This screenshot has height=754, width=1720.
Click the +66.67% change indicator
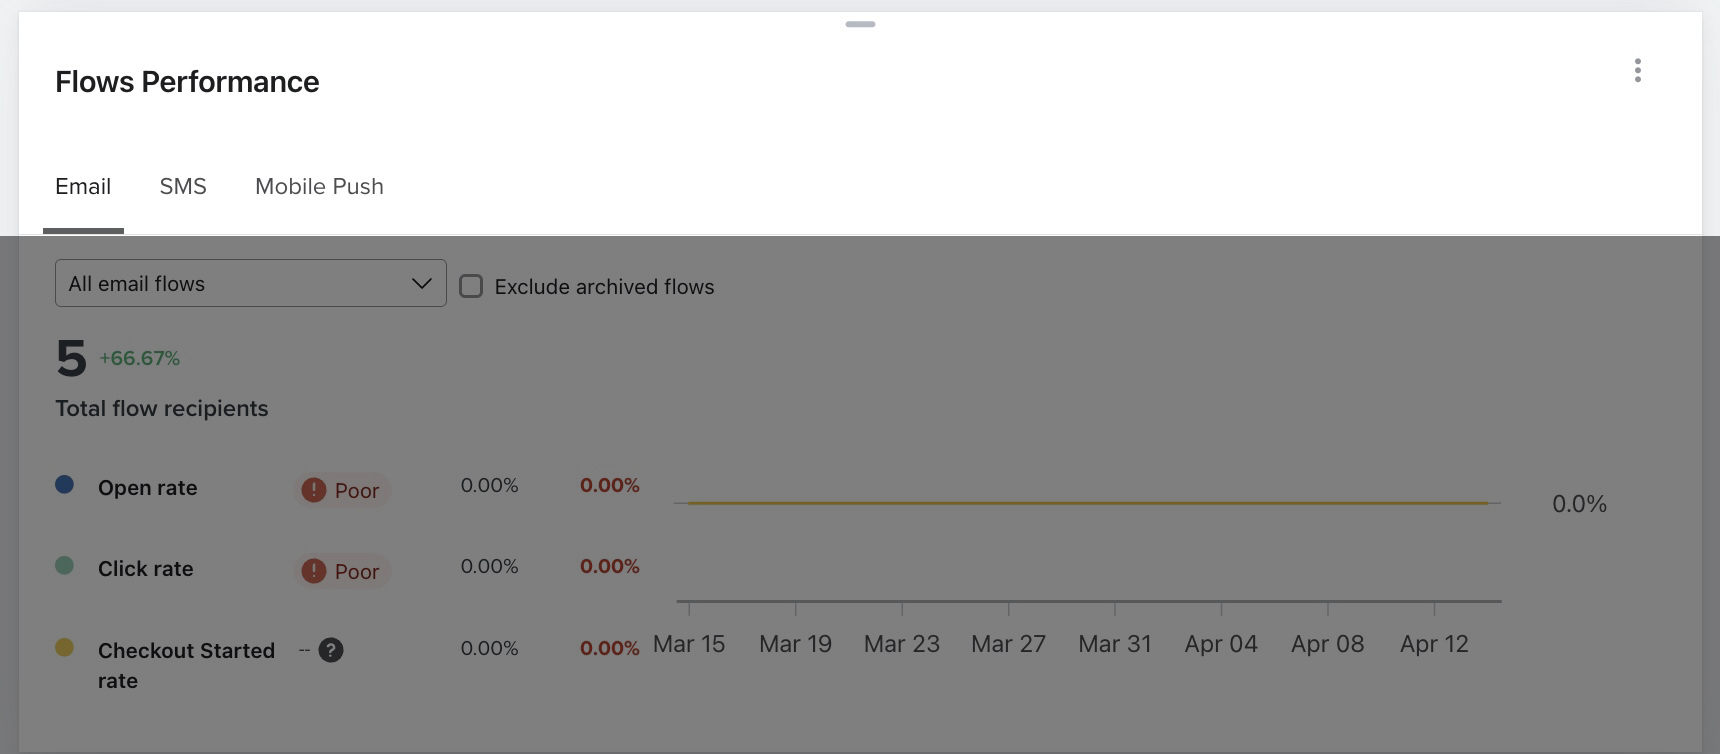pos(140,358)
